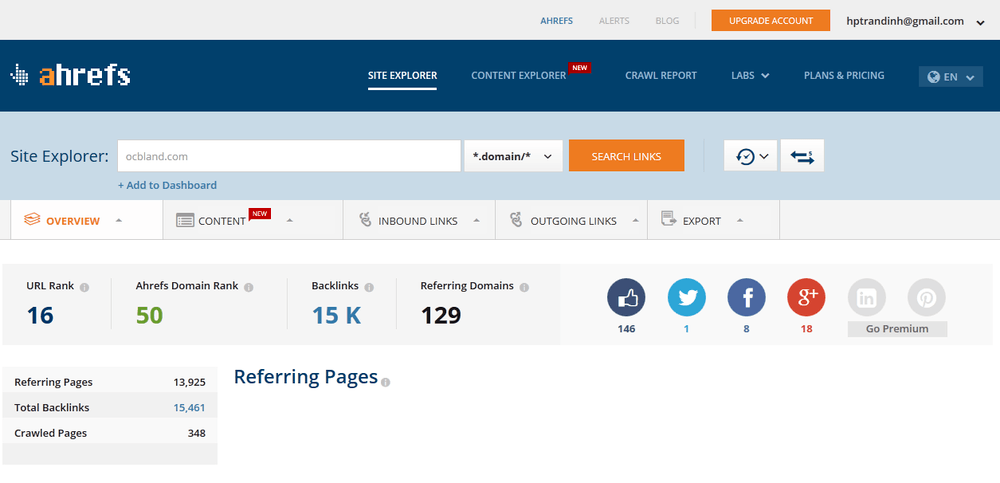Click the Upgrade Account button
This screenshot has width=1000, height=483.
coord(770,20)
